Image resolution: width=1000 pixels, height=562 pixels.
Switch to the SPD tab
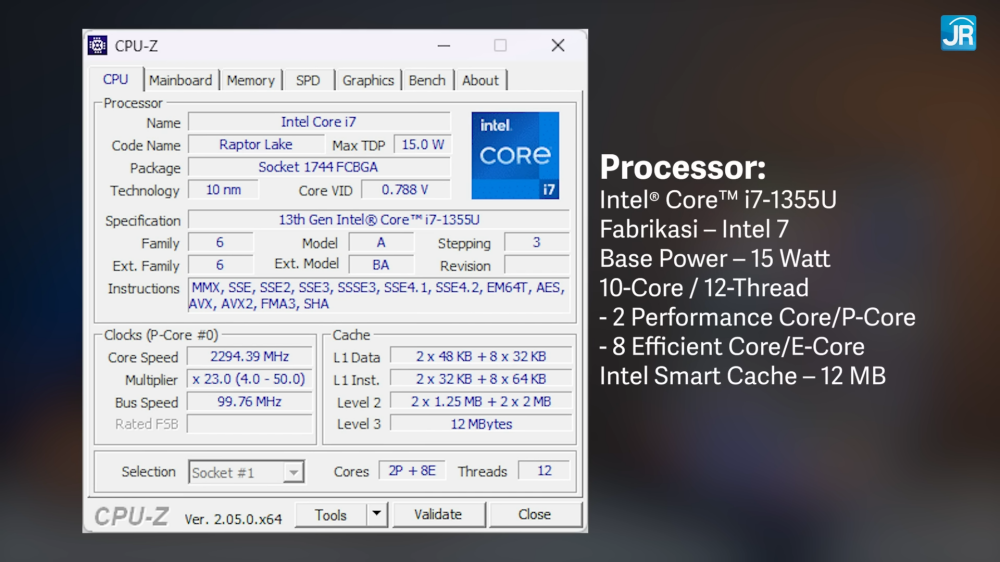tap(308, 80)
